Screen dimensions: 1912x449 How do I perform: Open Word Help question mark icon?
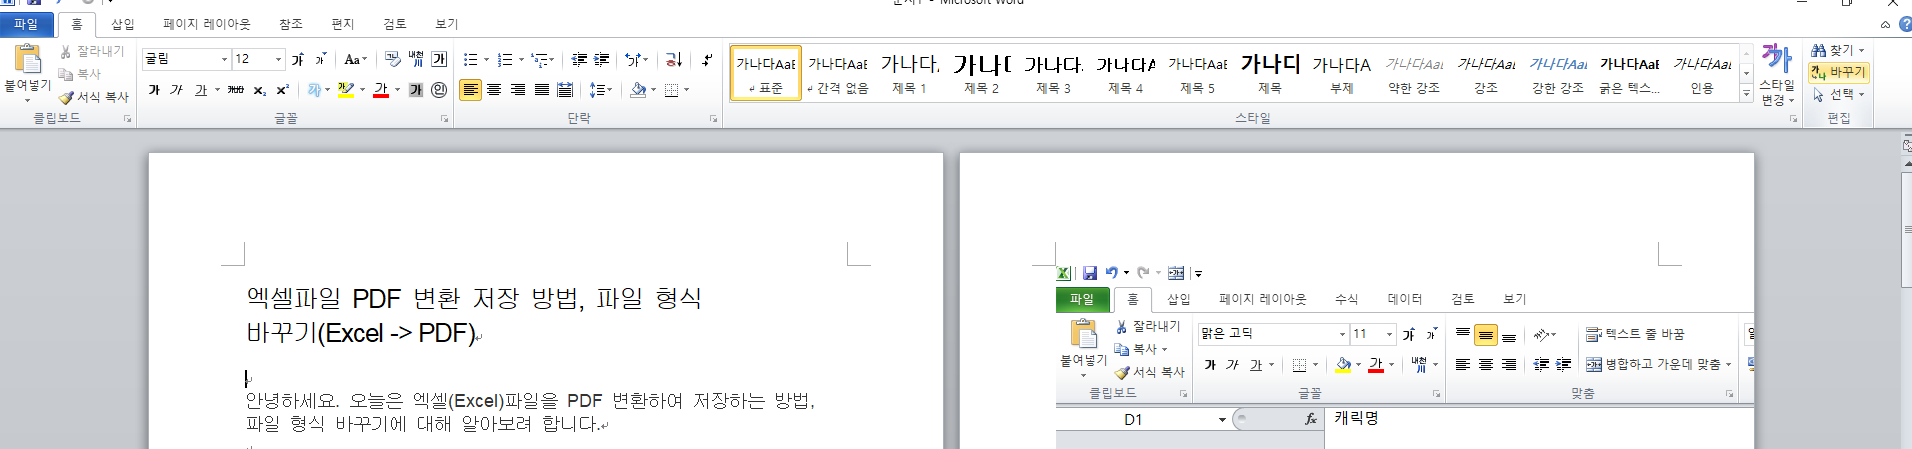coord(1905,24)
